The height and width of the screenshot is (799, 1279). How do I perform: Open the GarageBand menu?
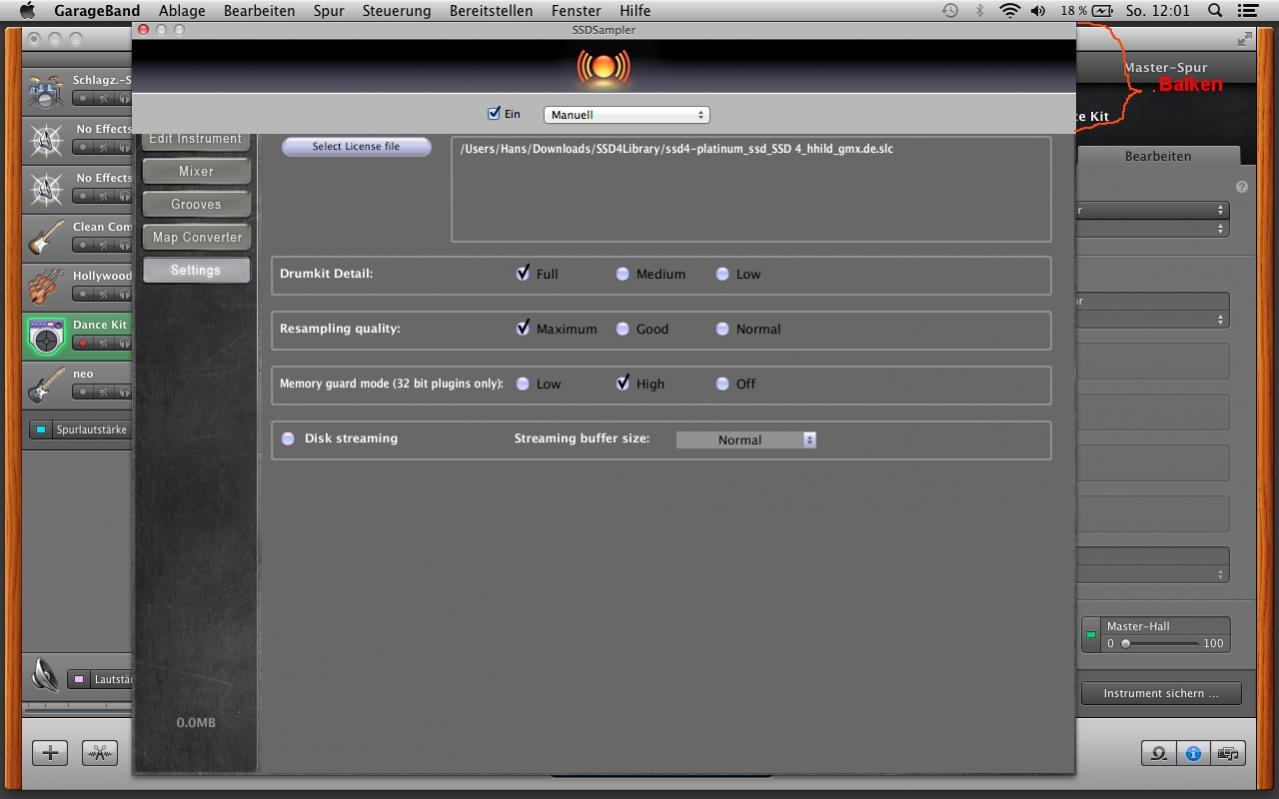click(x=96, y=11)
